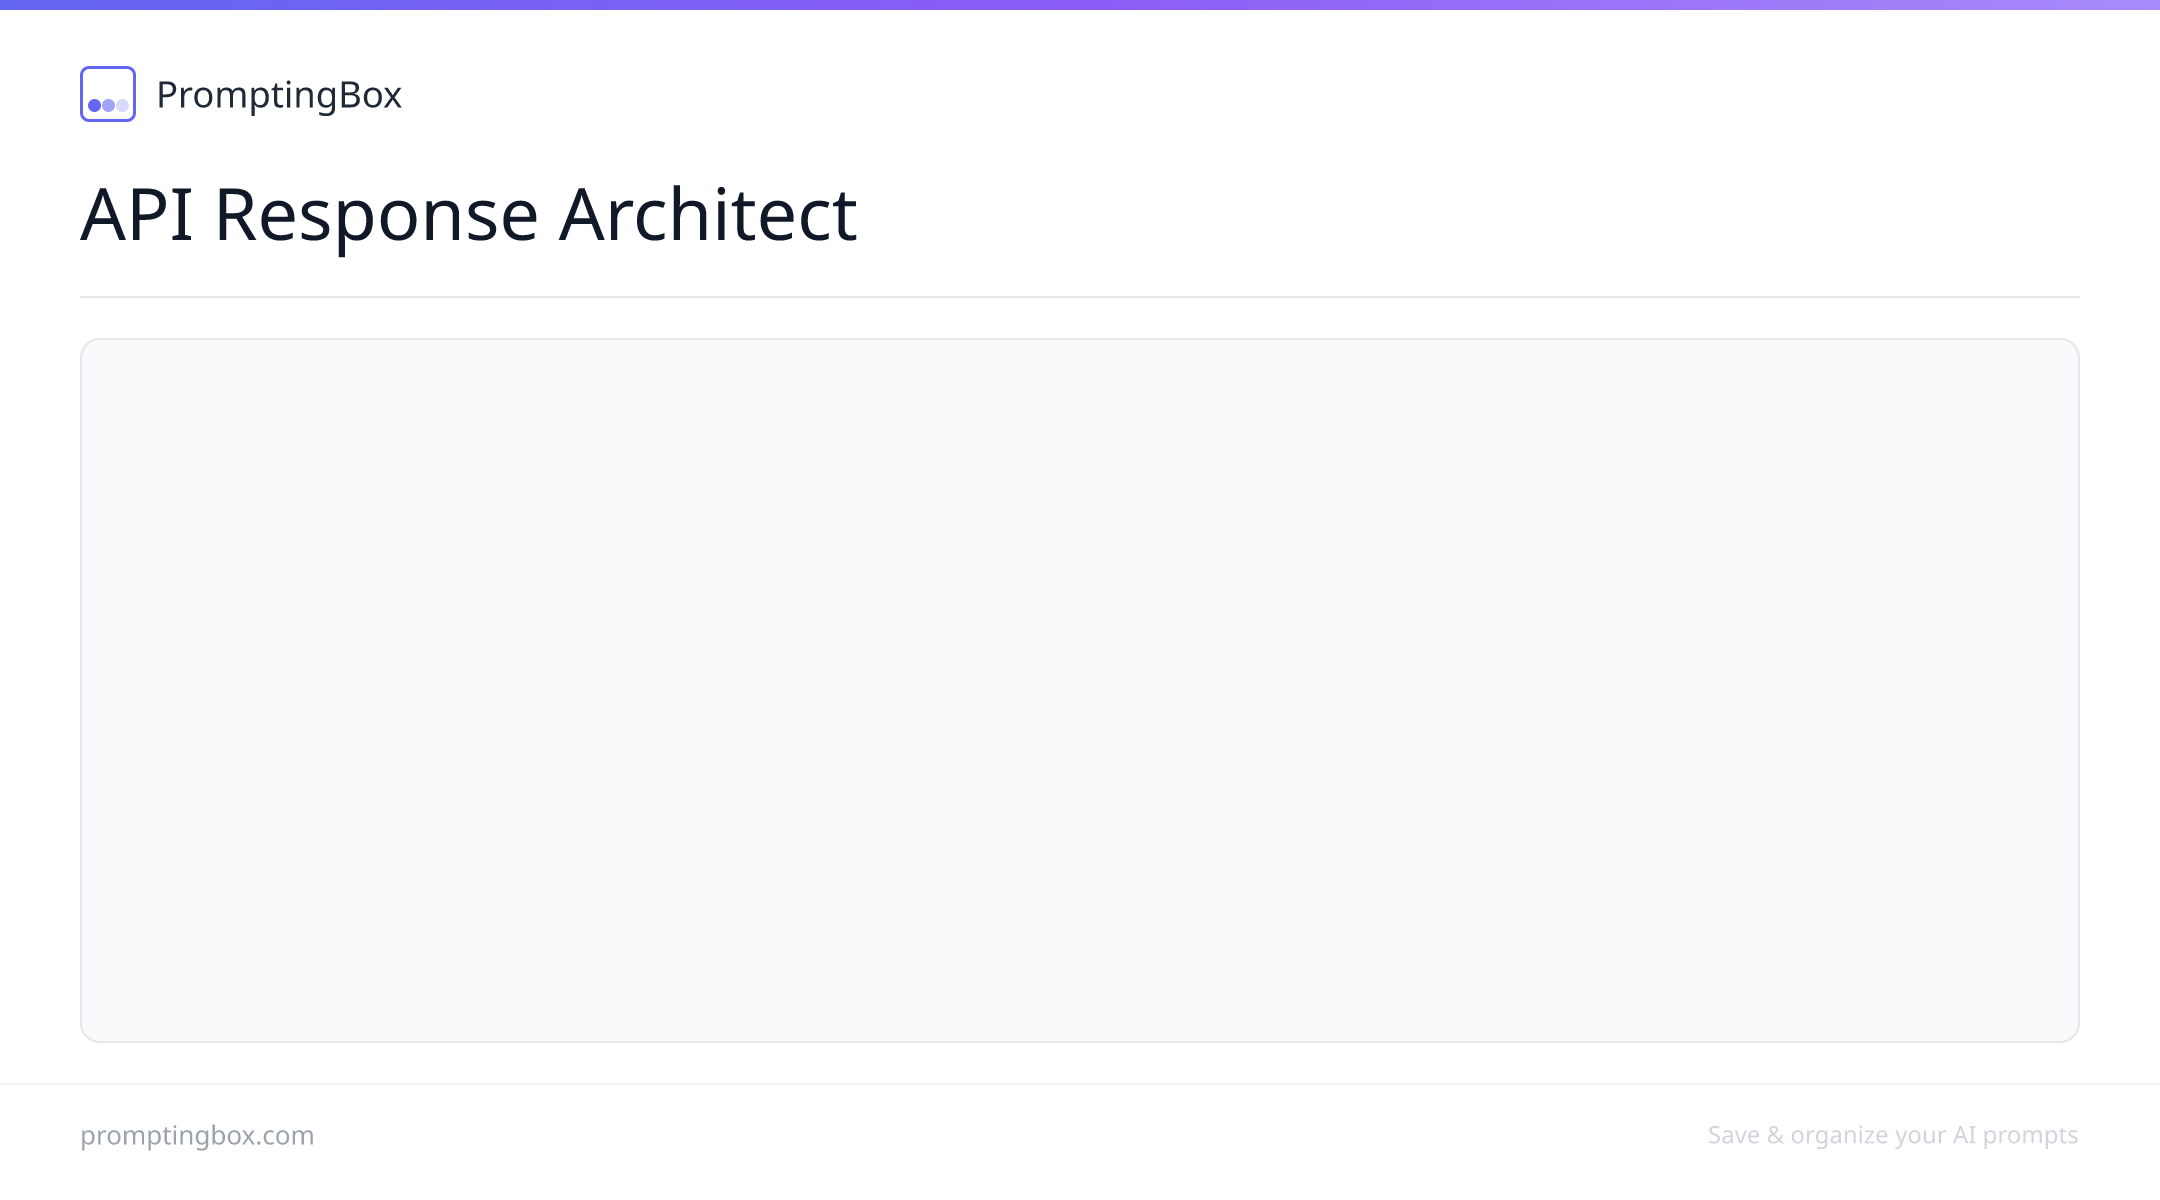The height and width of the screenshot is (1200, 2160).
Task: Click the middle dot in the logo icon
Action: tap(108, 105)
